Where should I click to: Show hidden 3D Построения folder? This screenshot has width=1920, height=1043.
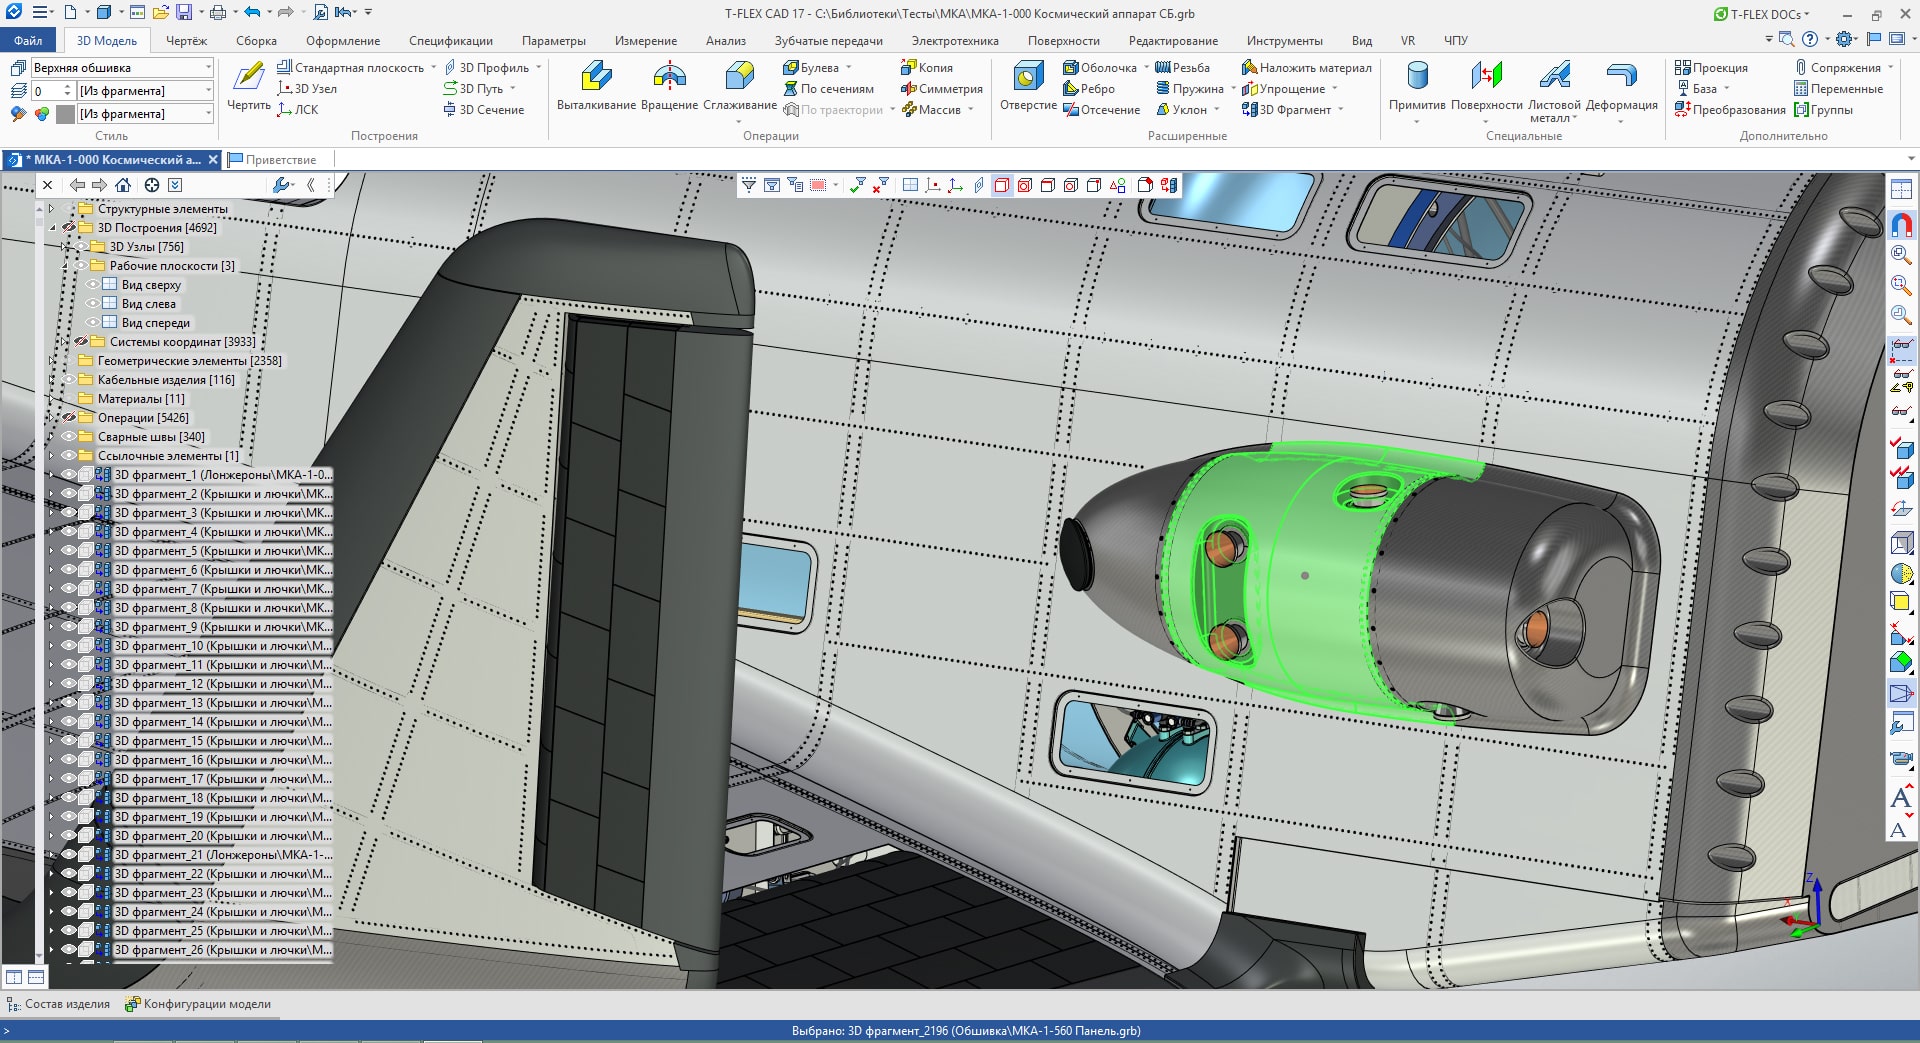(69, 228)
